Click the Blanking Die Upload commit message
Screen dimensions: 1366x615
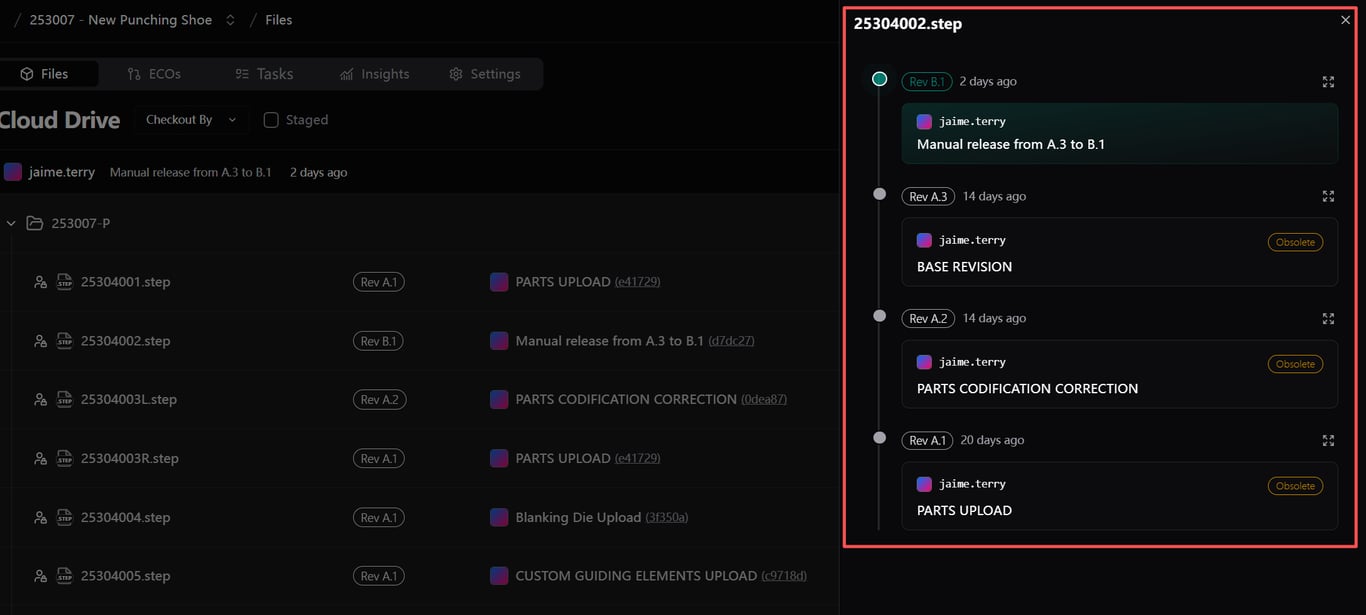tap(578, 517)
